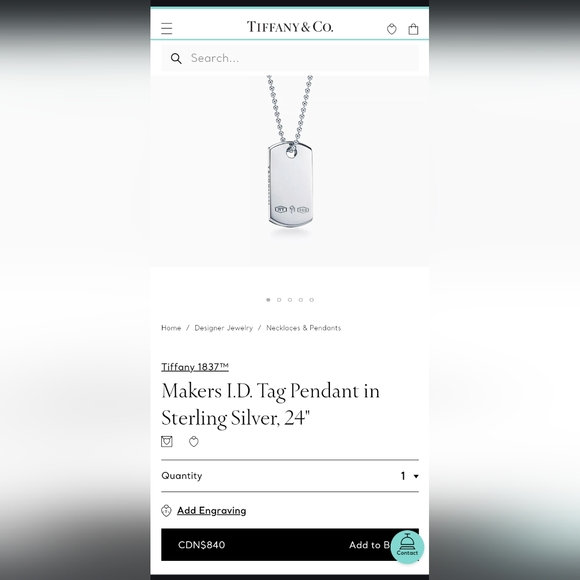Click the Add Engraving link
Image resolution: width=580 pixels, height=580 pixels.
pyautogui.click(x=212, y=510)
